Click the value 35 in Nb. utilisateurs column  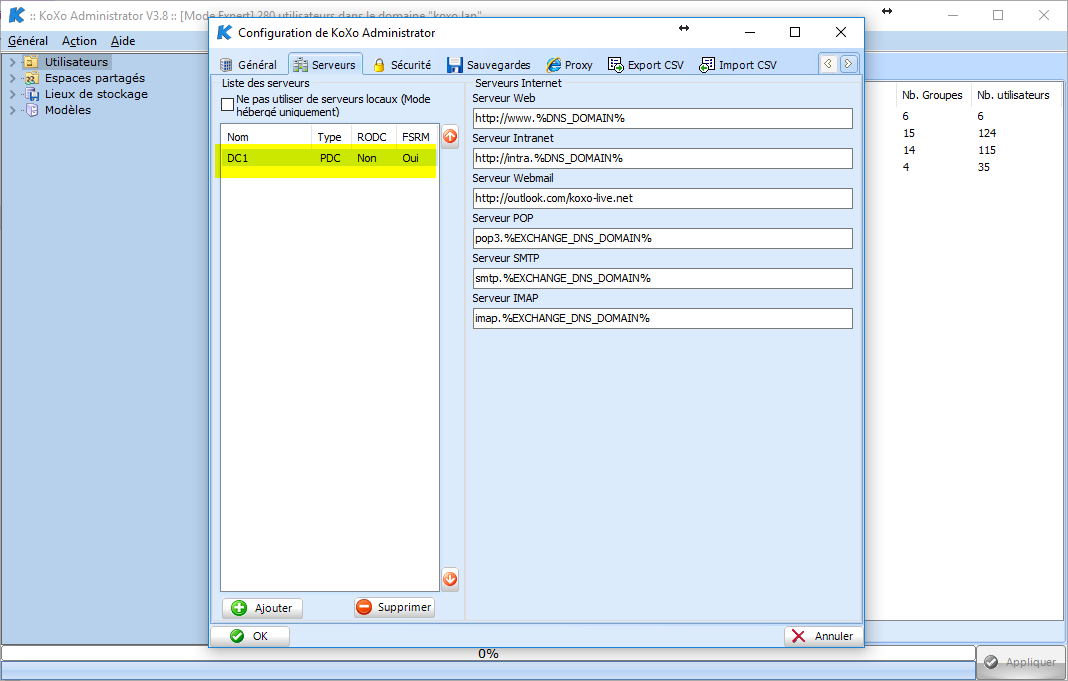(984, 168)
